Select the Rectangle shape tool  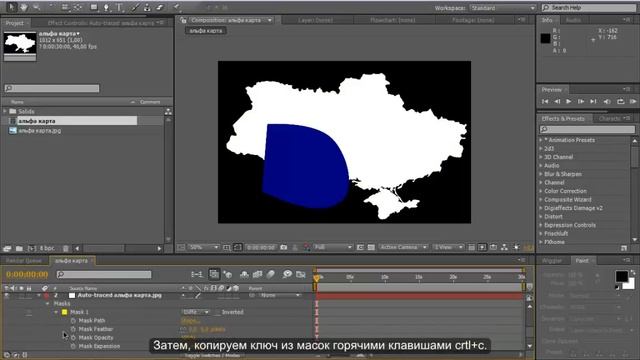[x=94, y=7]
